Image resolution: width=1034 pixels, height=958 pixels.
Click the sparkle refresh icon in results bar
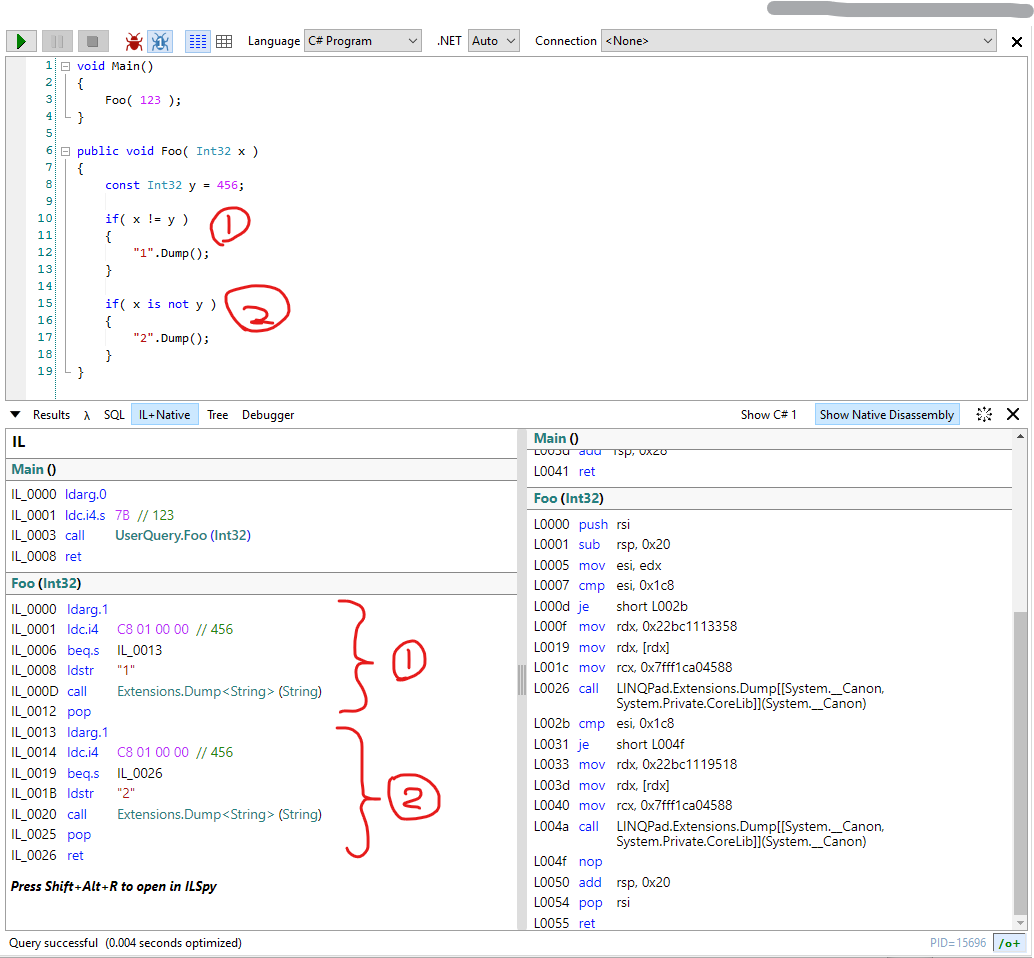(984, 414)
